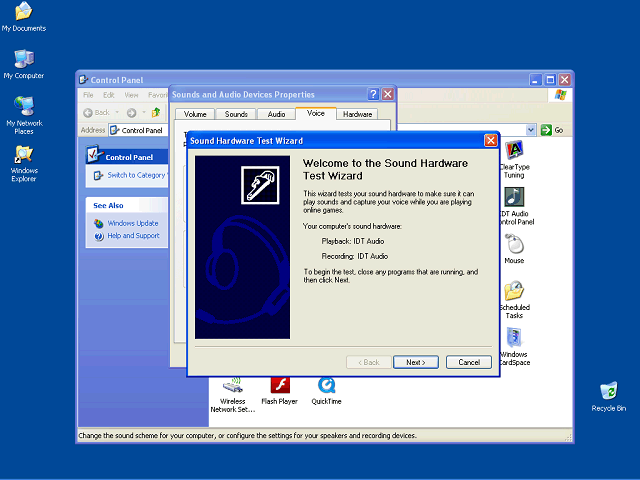Open Windows CardSpace icon
Viewport: 640px width, 480px height.
pos(514,347)
